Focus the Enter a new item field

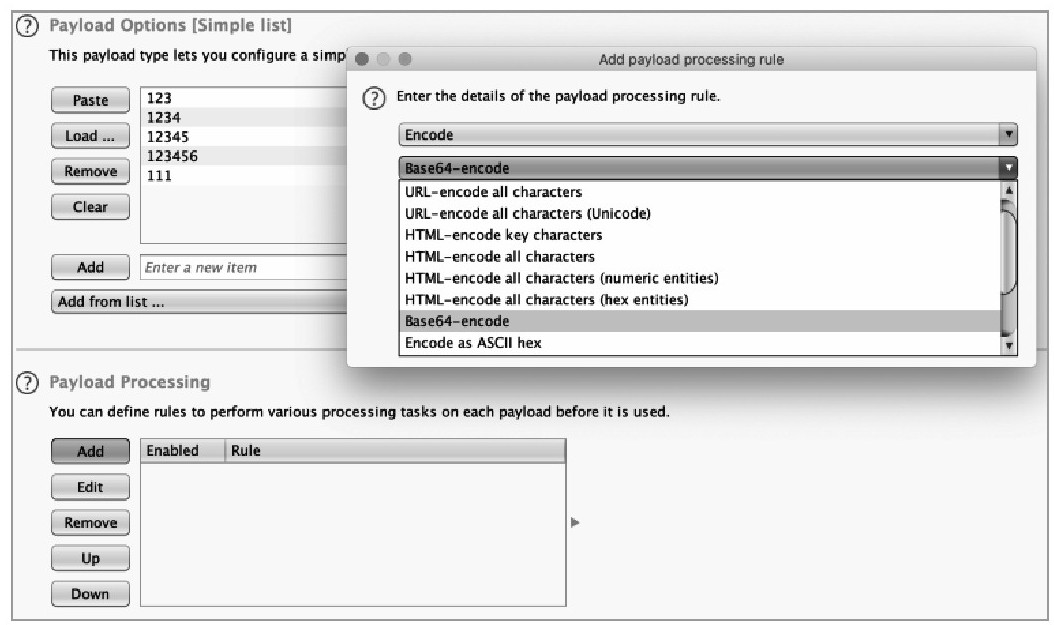tap(243, 267)
